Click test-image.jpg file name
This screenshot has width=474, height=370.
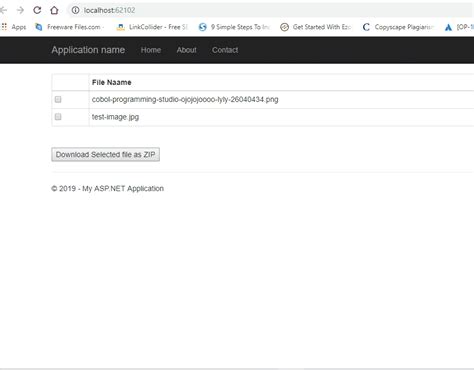click(115, 117)
